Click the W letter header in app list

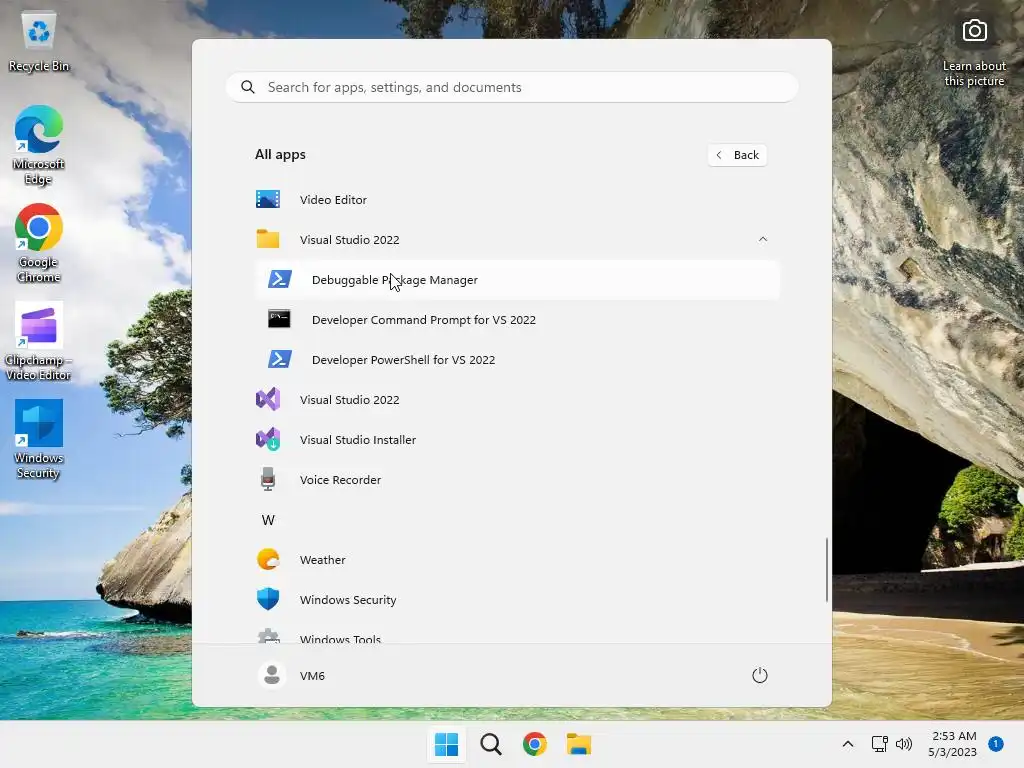268,519
